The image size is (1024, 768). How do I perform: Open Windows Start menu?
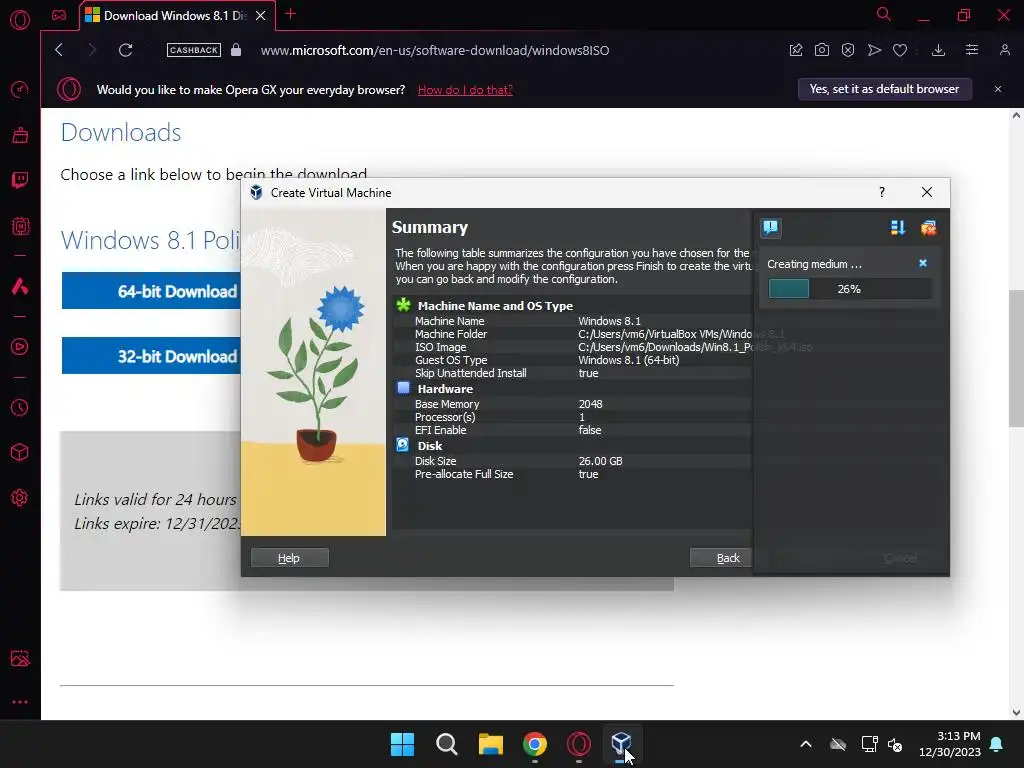click(402, 744)
